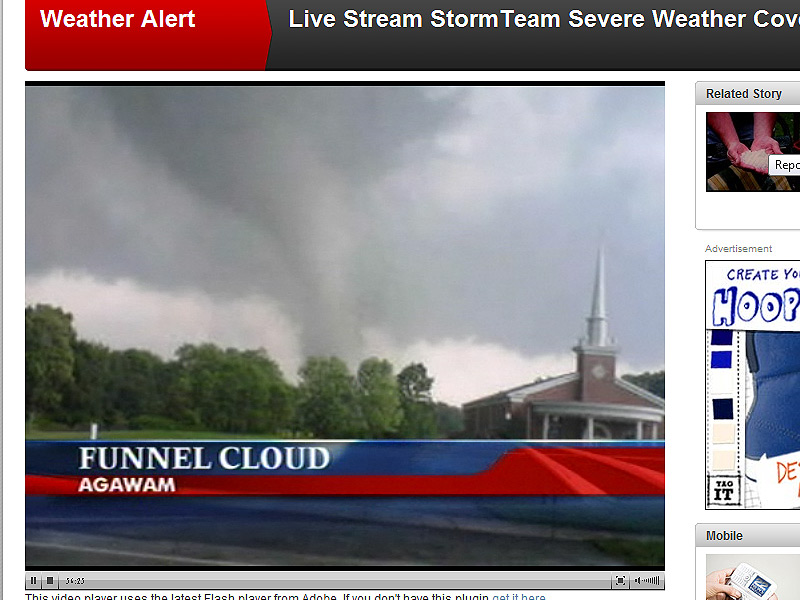Mute the video speaker icon
Image resolution: width=800 pixels, height=600 pixels.
tap(638, 581)
